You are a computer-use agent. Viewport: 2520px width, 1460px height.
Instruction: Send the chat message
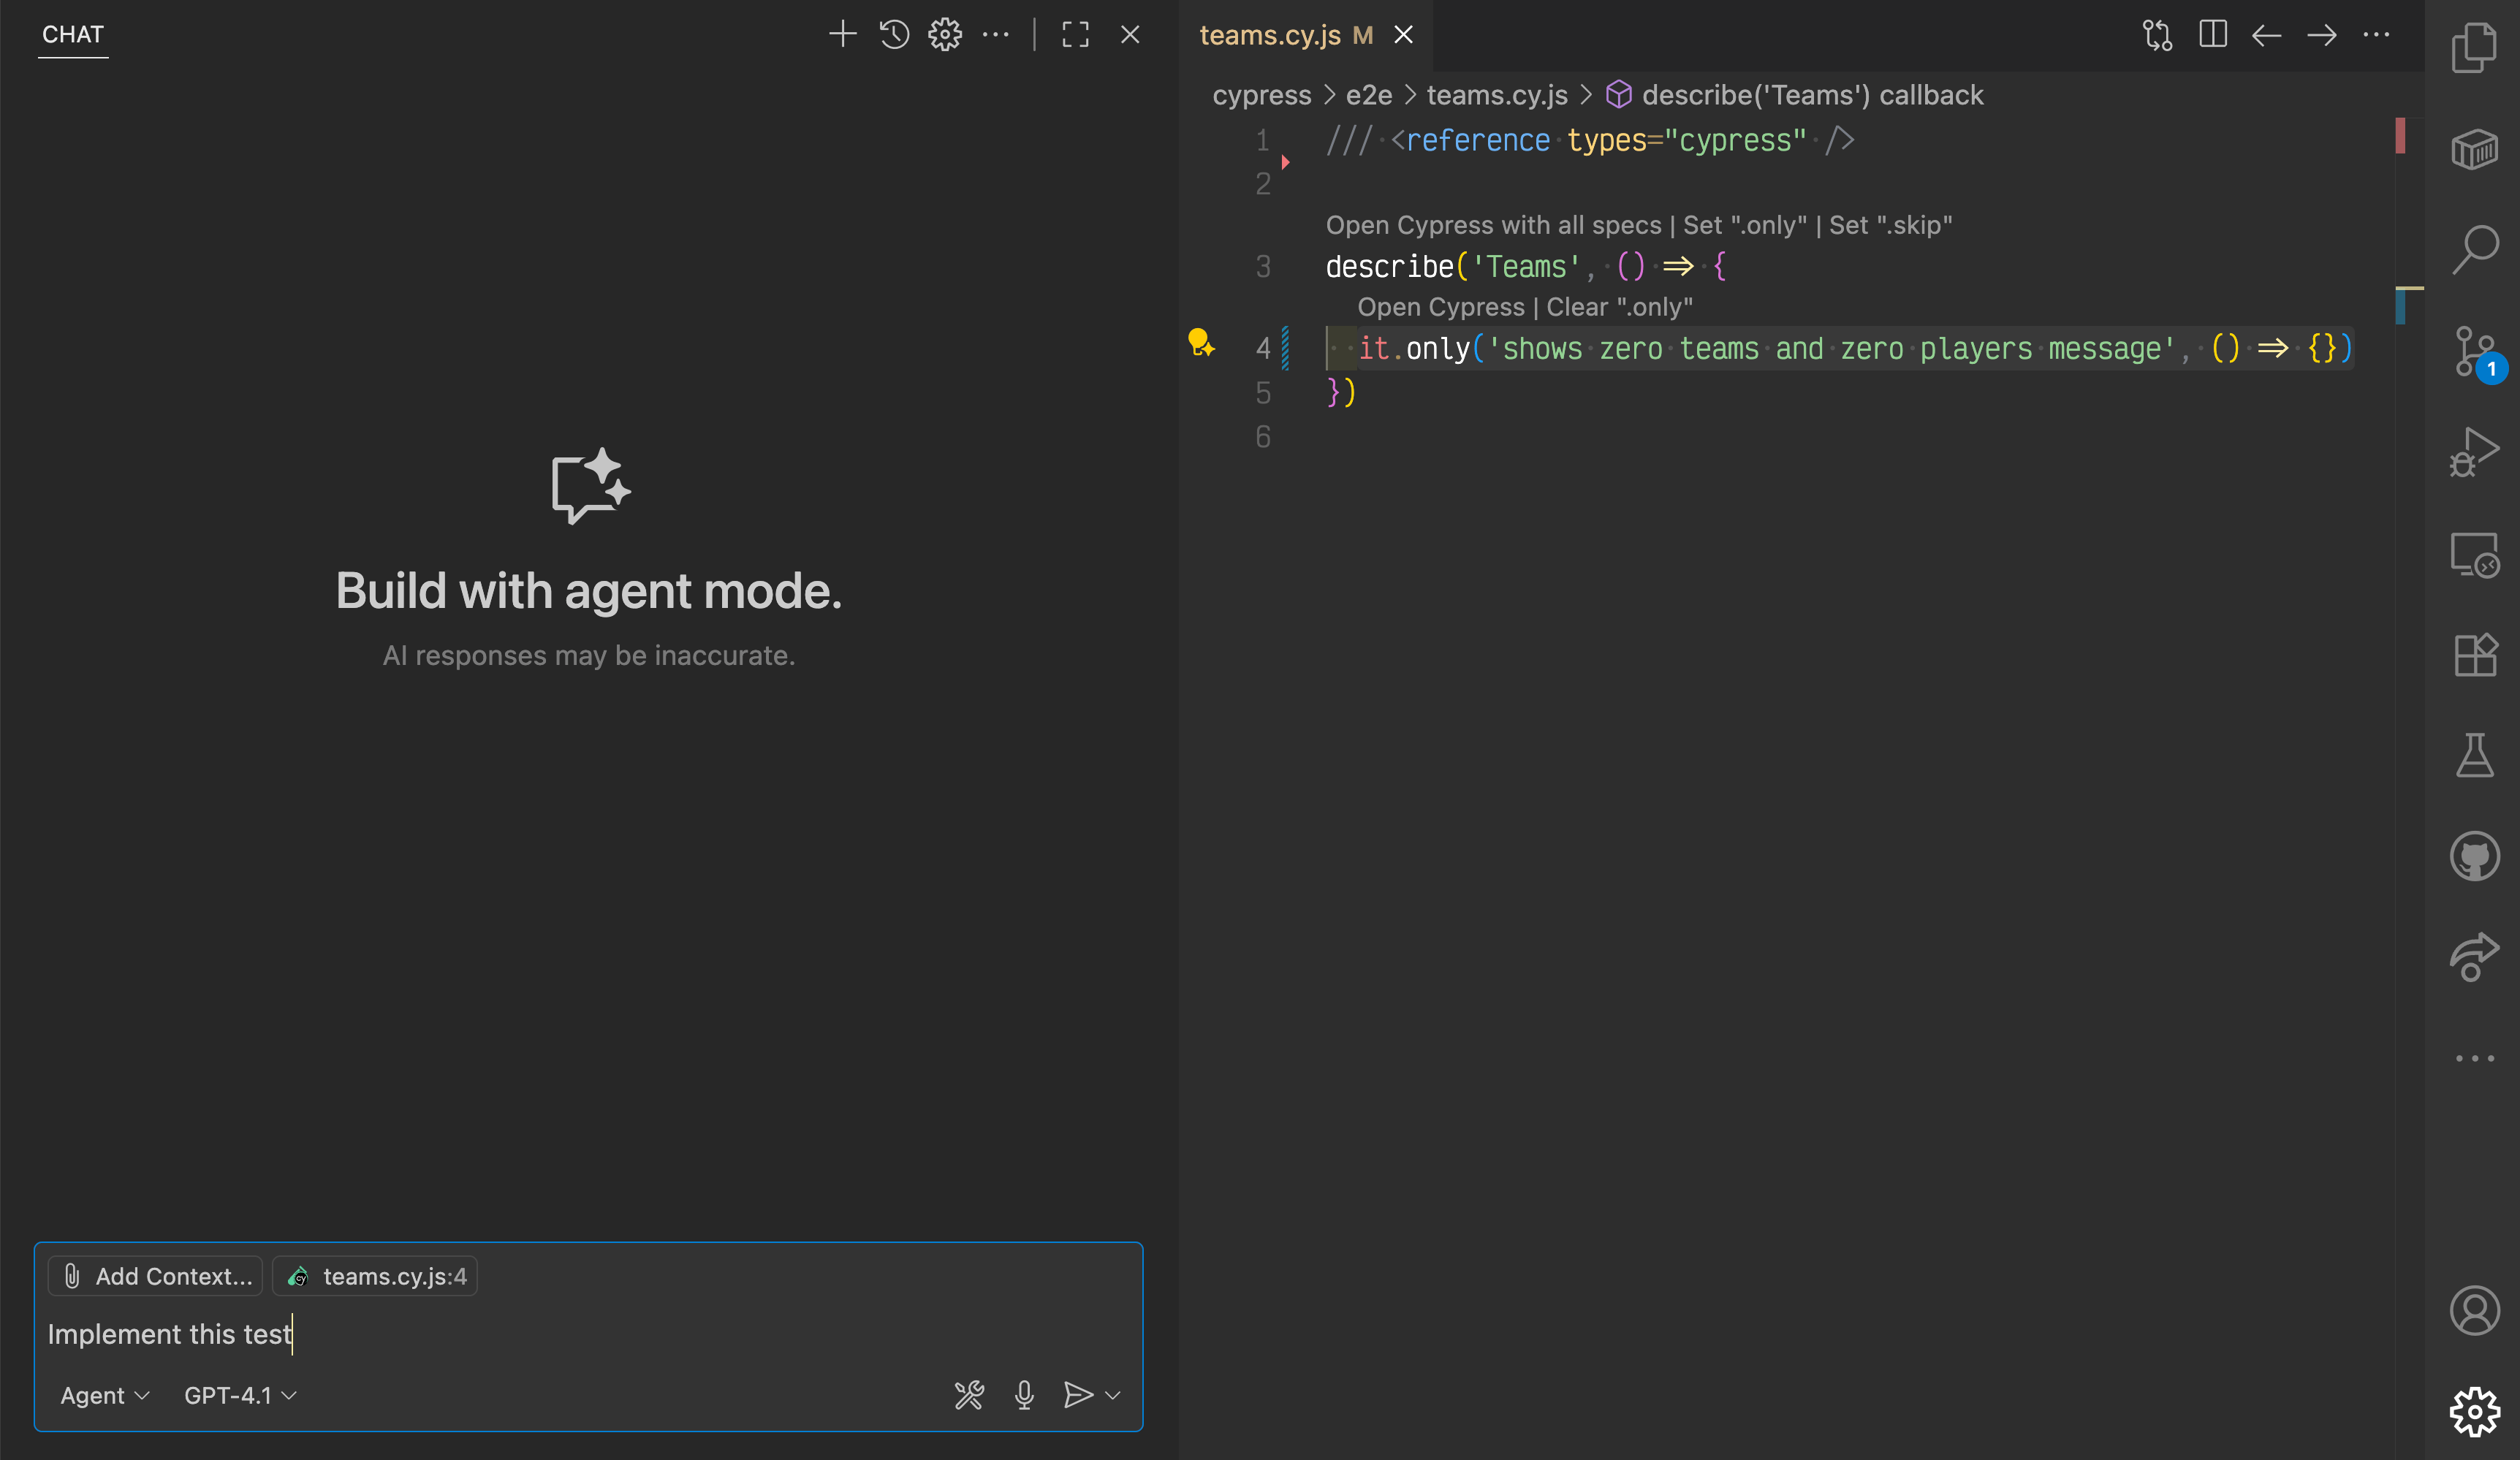tap(1077, 1395)
